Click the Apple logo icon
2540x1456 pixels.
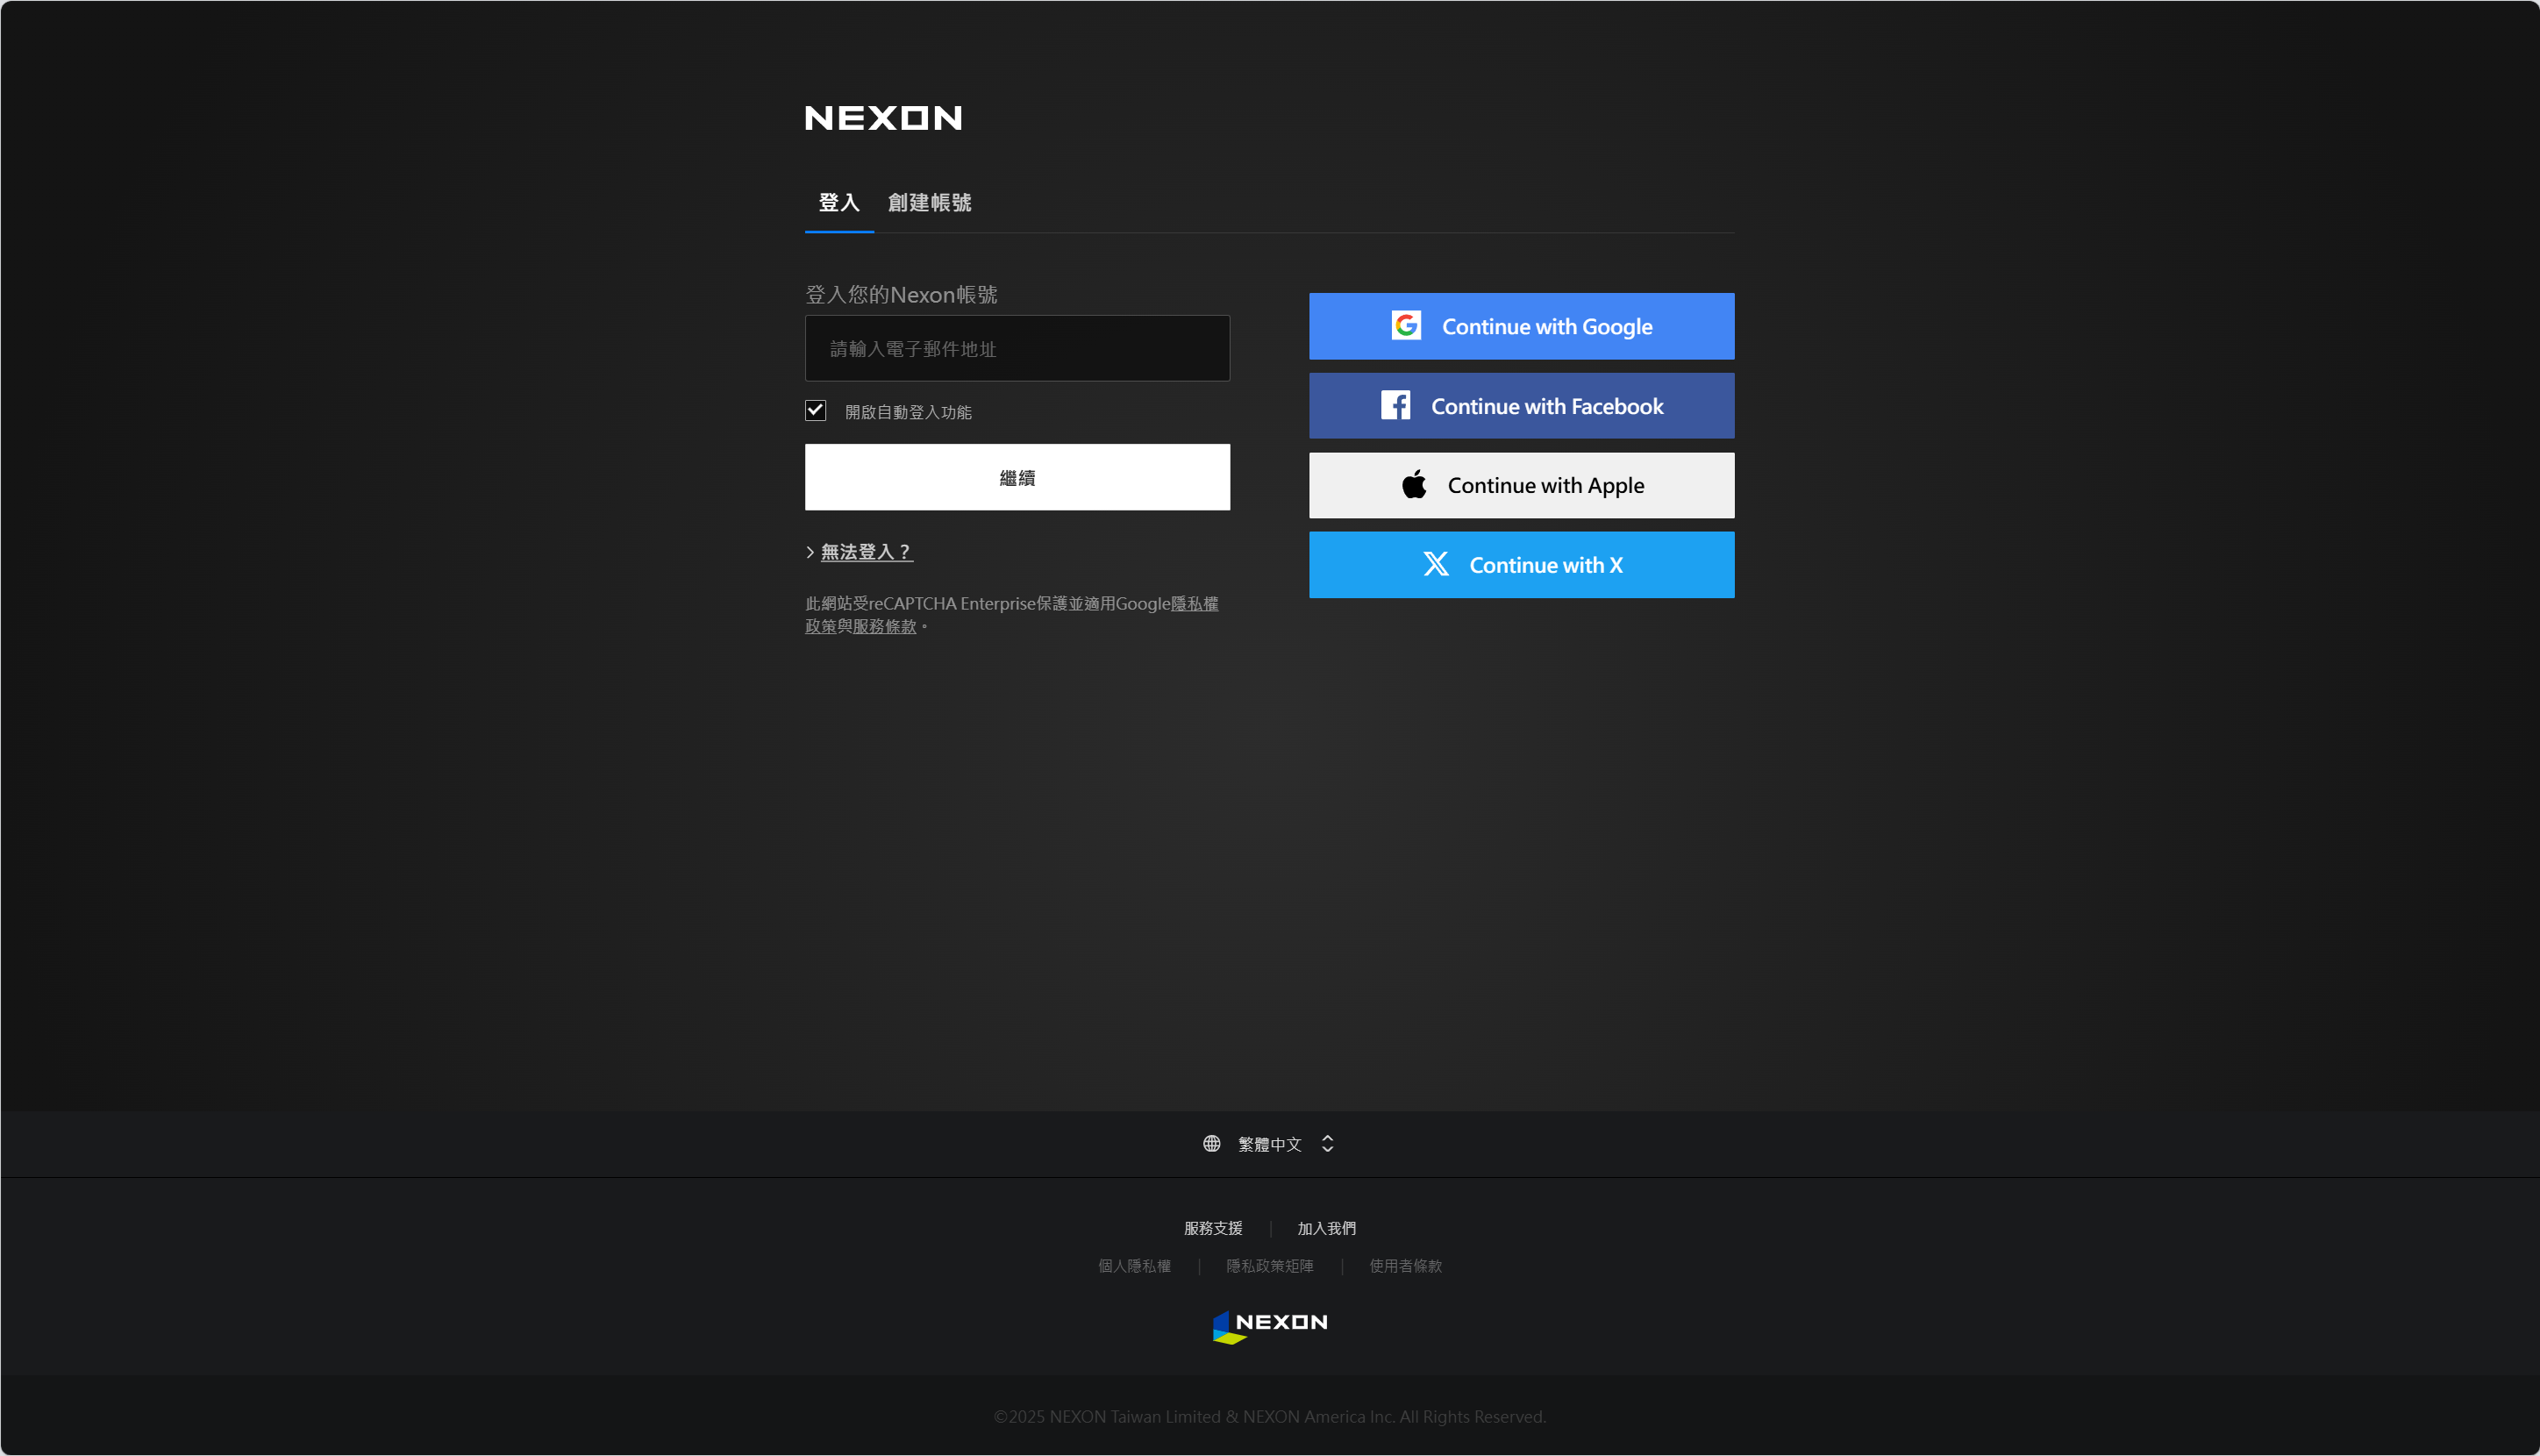pyautogui.click(x=1414, y=485)
